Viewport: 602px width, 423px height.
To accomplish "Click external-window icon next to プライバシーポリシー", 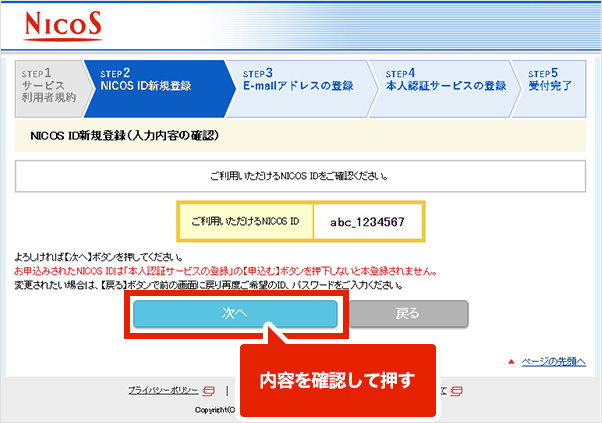I will (208, 390).
